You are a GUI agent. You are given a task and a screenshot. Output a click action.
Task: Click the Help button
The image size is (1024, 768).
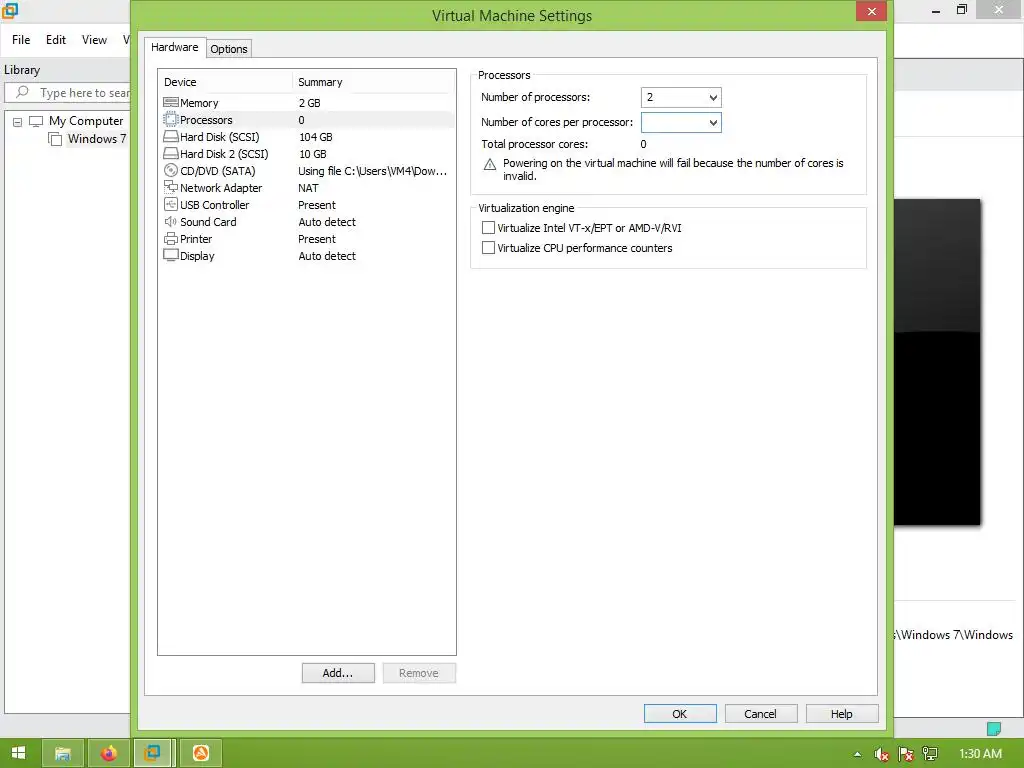[842, 714]
